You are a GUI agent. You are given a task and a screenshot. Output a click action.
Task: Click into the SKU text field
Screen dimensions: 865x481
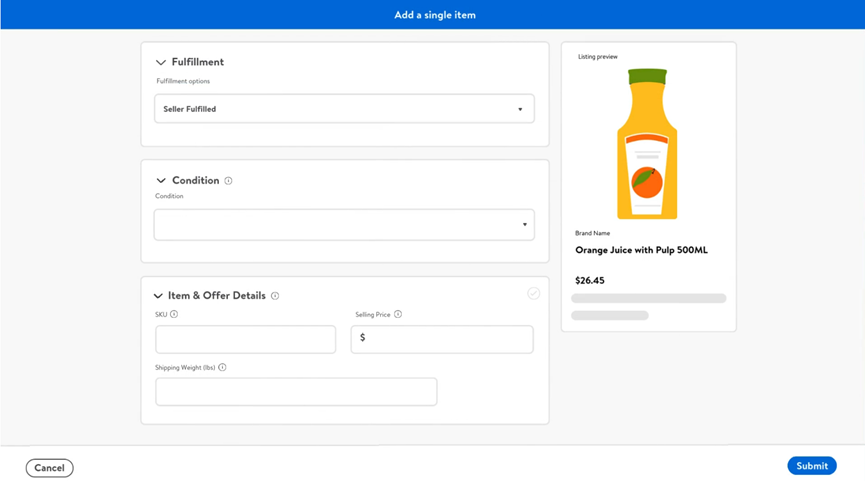[245, 339]
